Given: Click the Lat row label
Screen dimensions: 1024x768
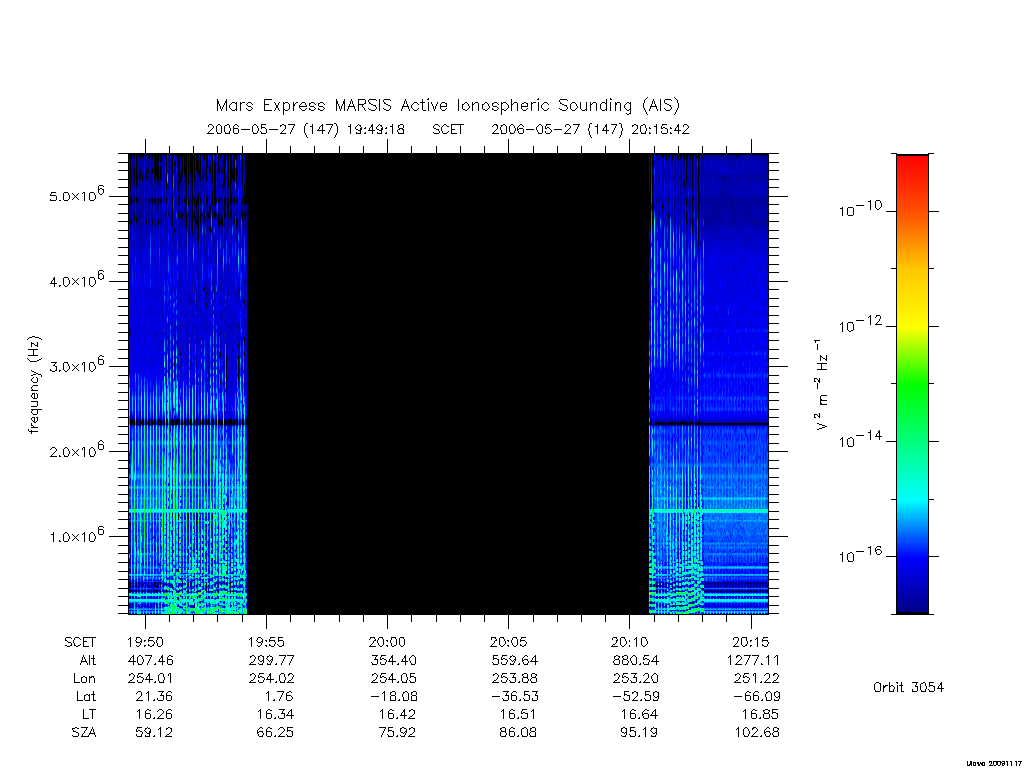Looking at the screenshot, I should point(86,696).
